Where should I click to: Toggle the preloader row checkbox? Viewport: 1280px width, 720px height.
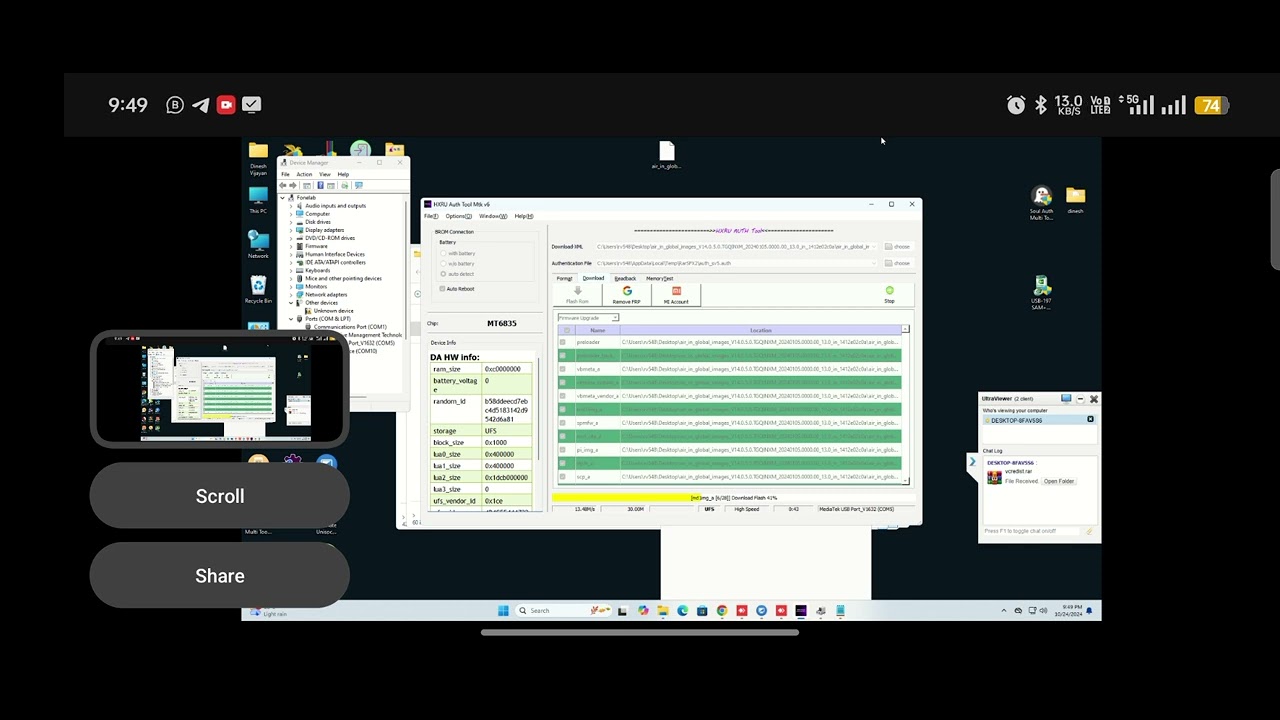pos(563,342)
